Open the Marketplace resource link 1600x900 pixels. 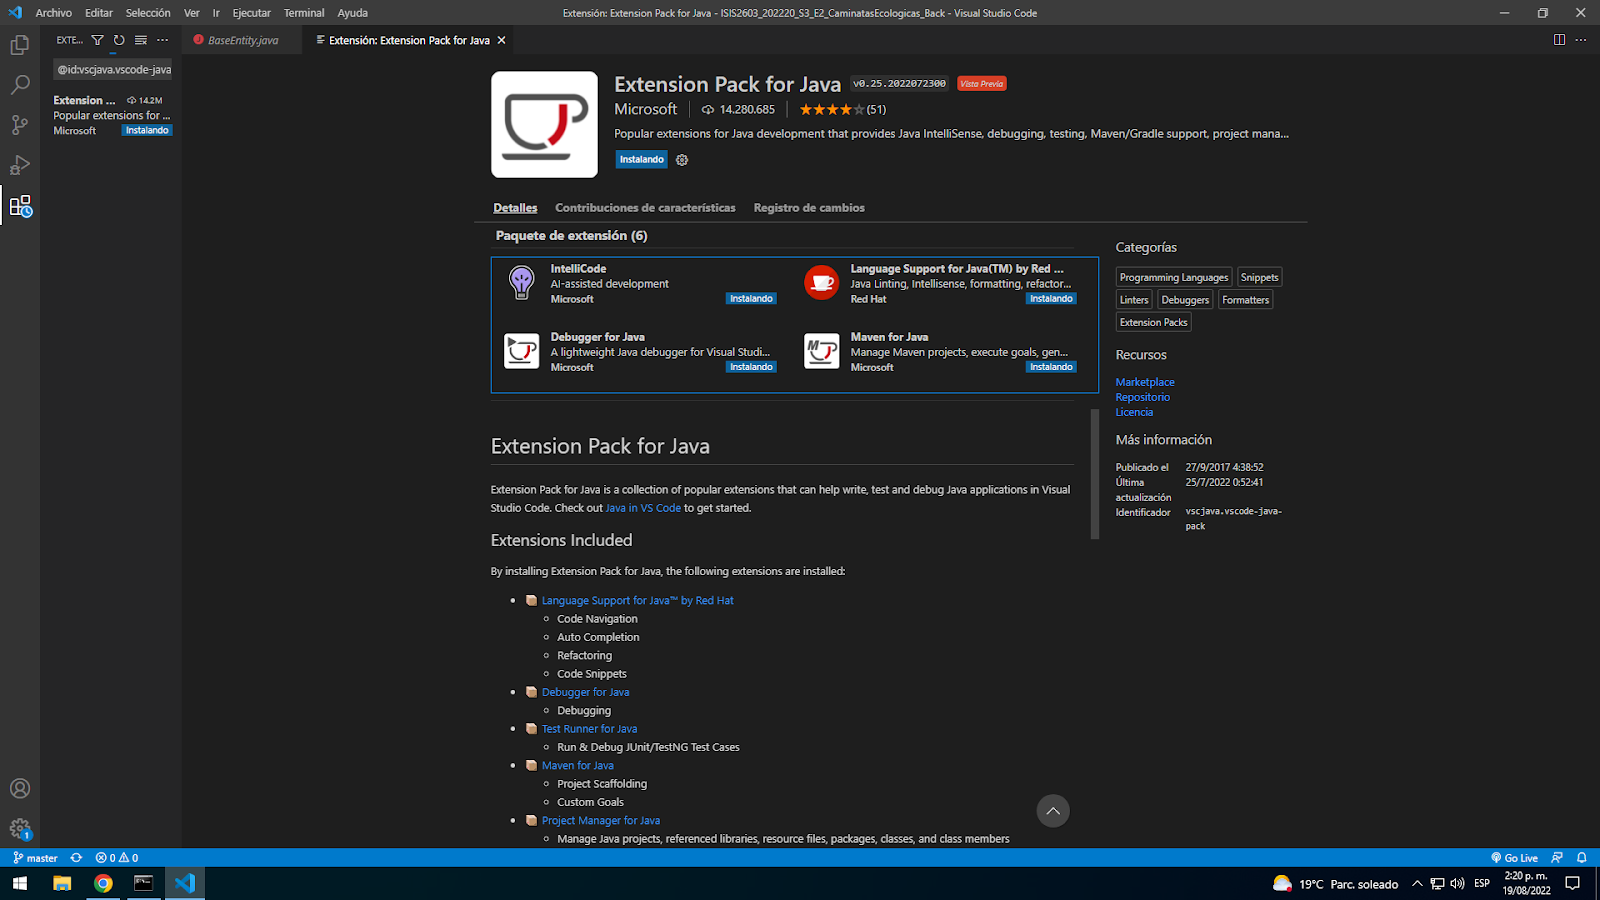(x=1145, y=382)
